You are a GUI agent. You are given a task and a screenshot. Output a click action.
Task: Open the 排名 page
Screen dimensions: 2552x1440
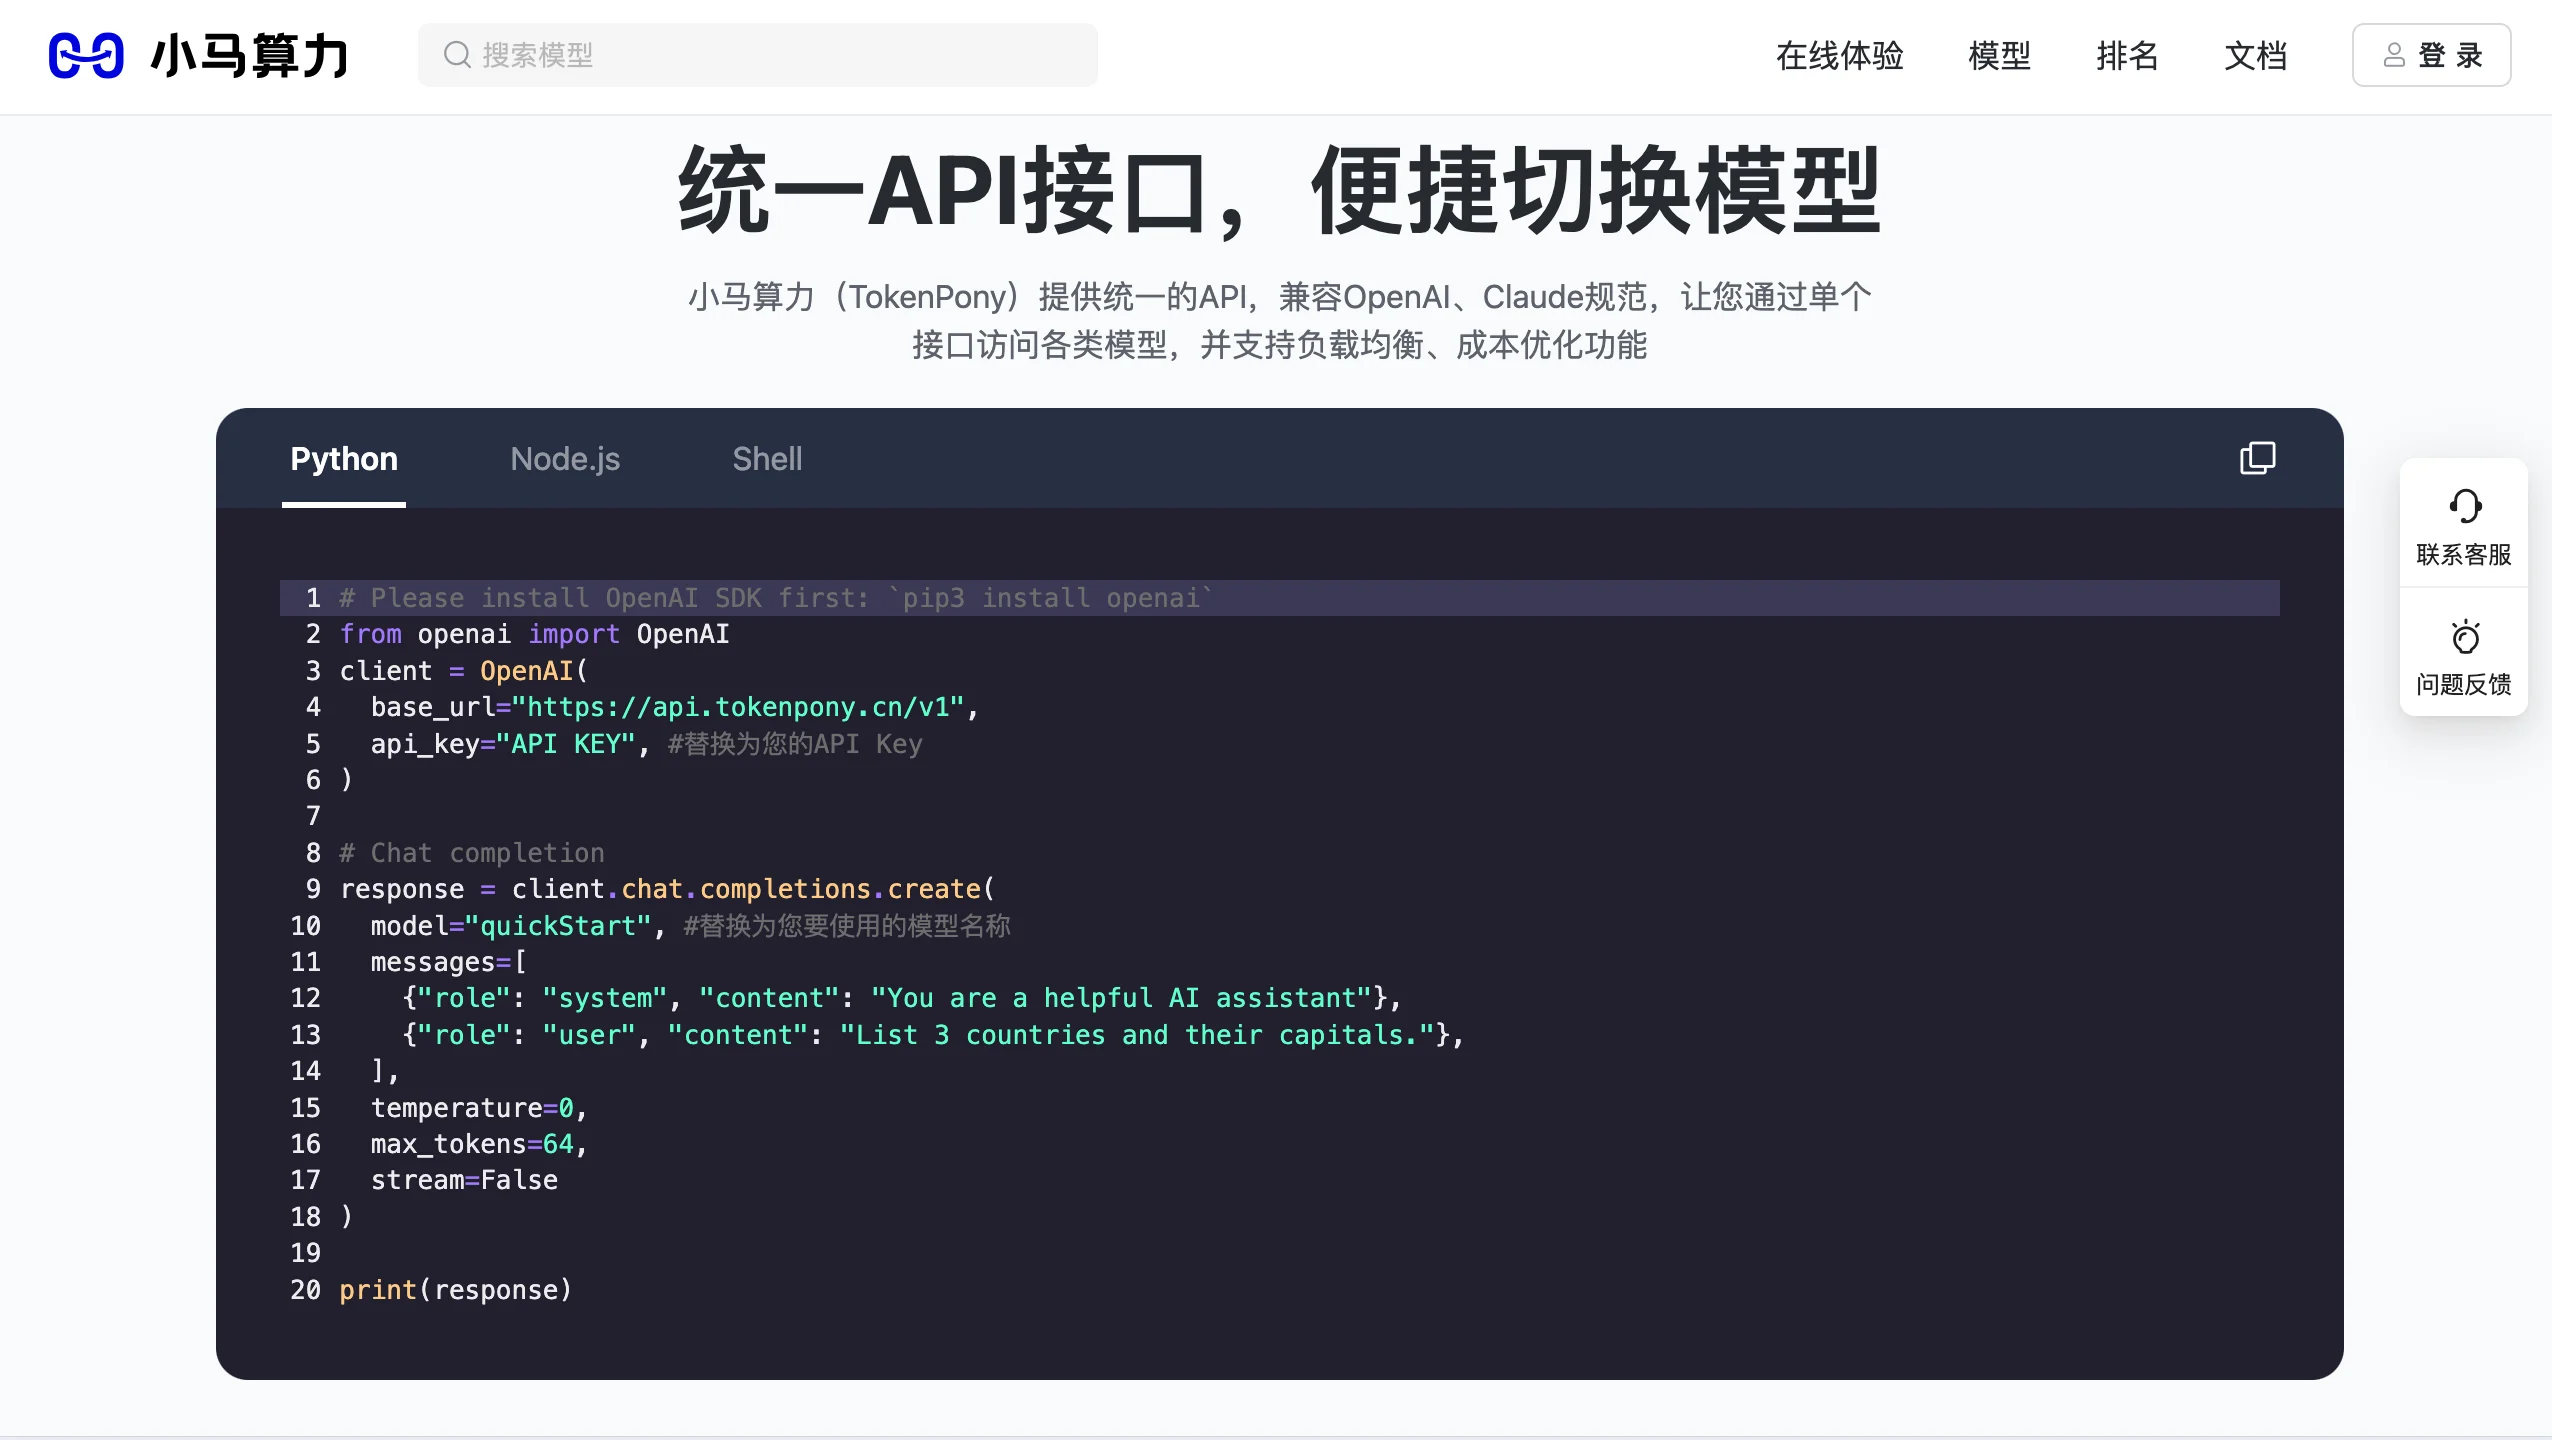2127,55
